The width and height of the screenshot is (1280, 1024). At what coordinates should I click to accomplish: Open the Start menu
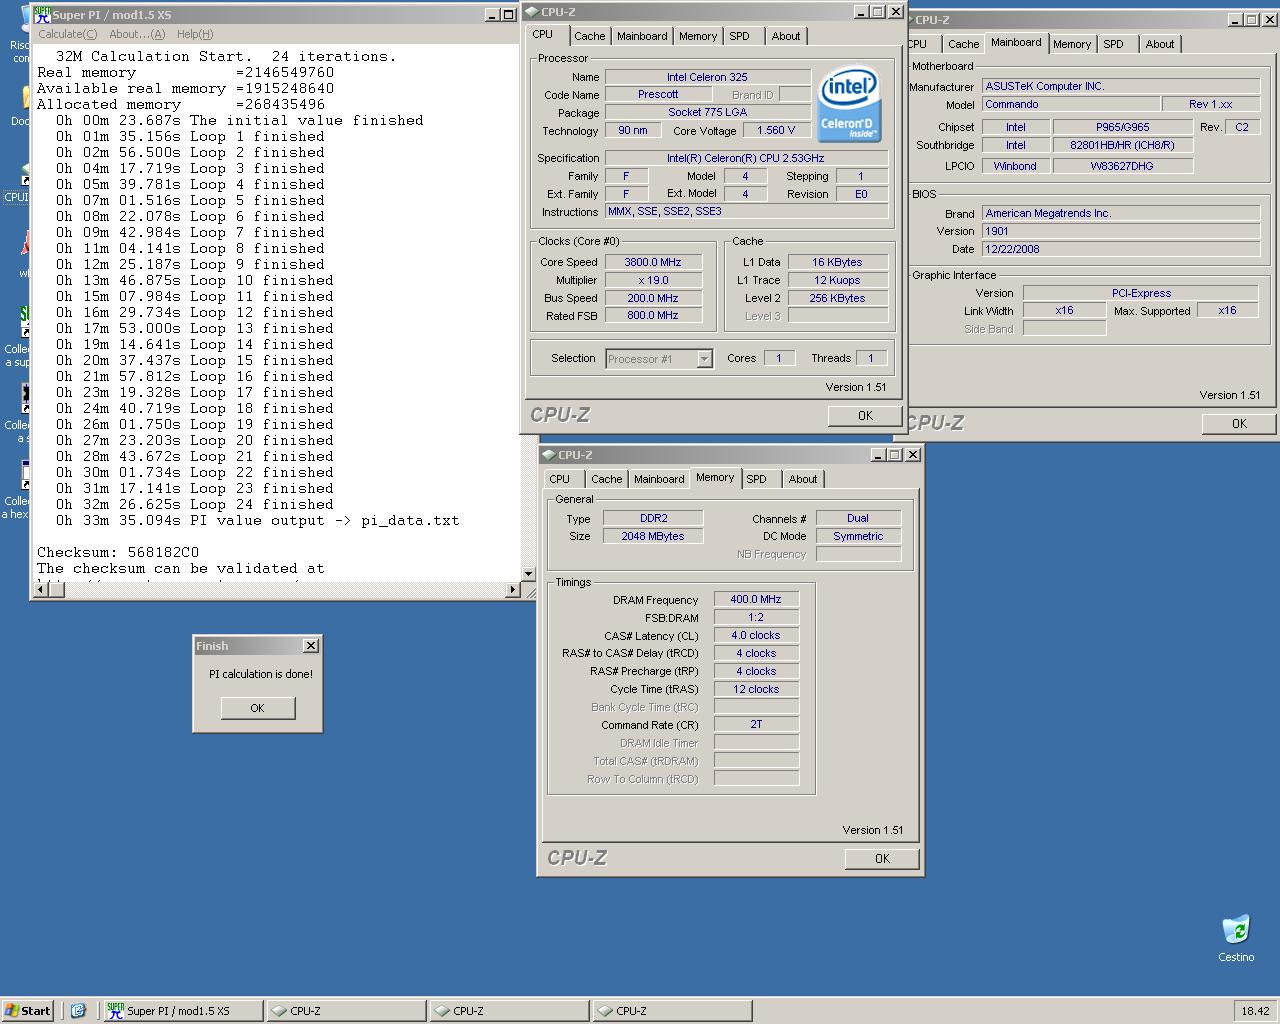(x=28, y=1010)
